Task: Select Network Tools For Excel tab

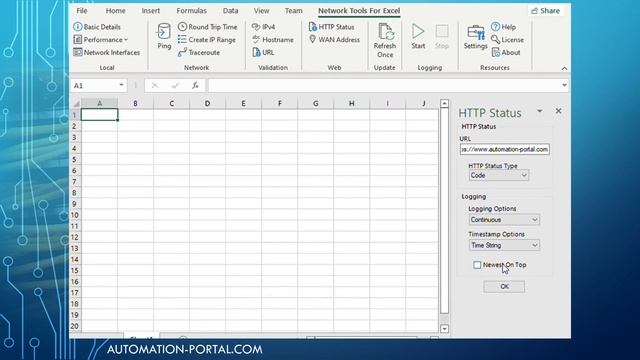Action: point(359,11)
